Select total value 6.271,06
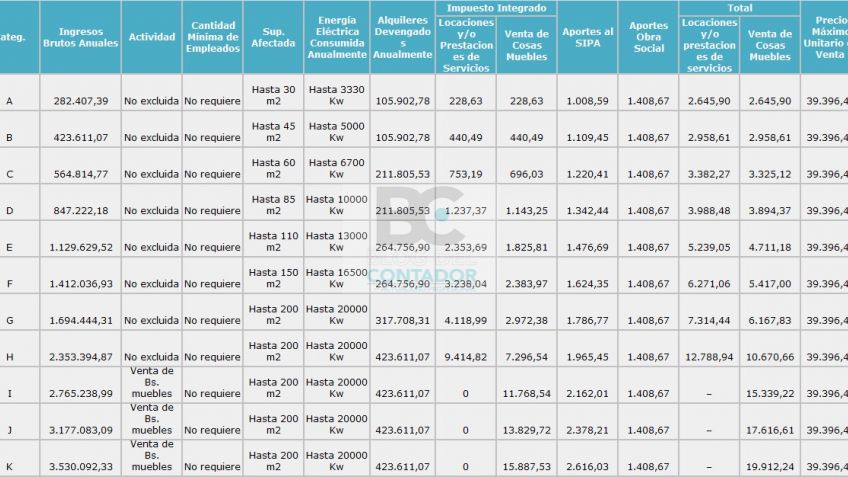Screen dimensions: 848x477 tap(709, 284)
